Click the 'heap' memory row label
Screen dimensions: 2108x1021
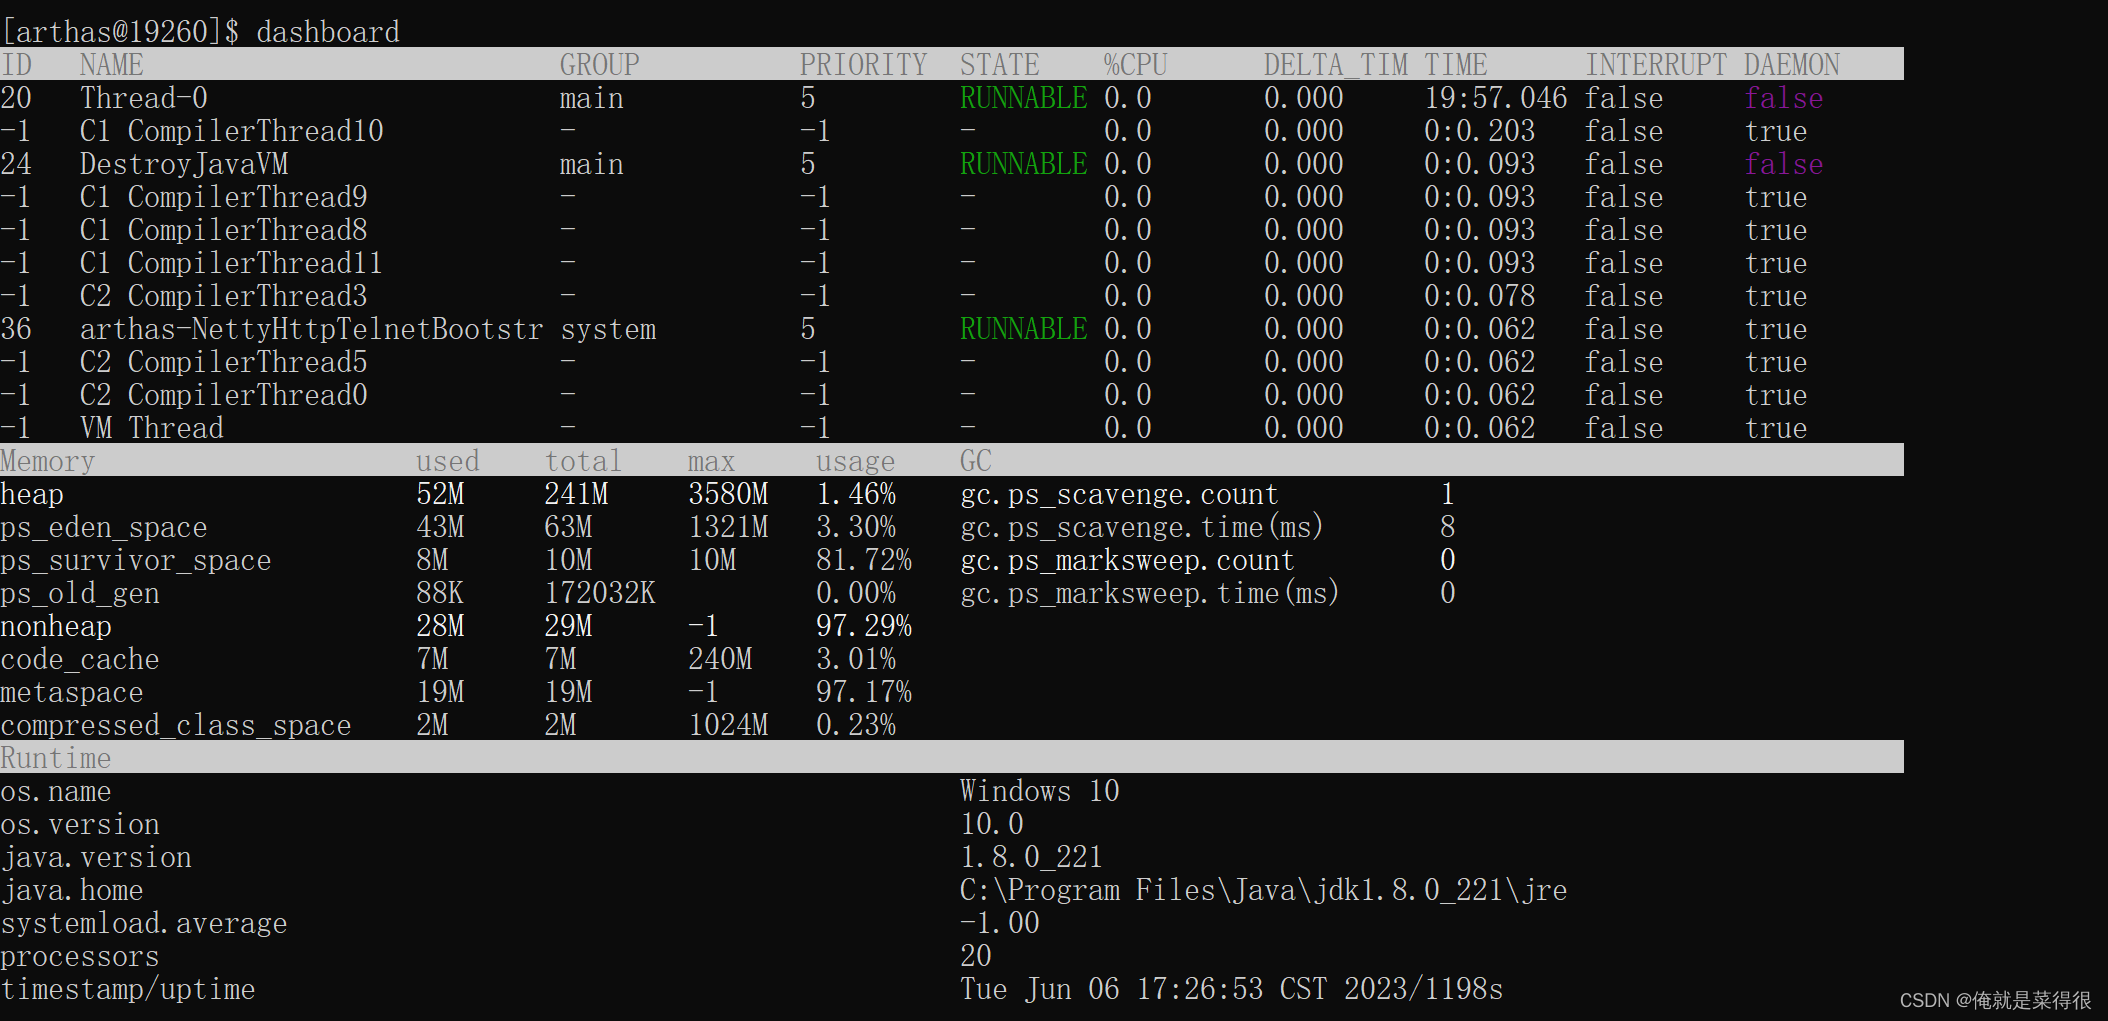(32, 494)
